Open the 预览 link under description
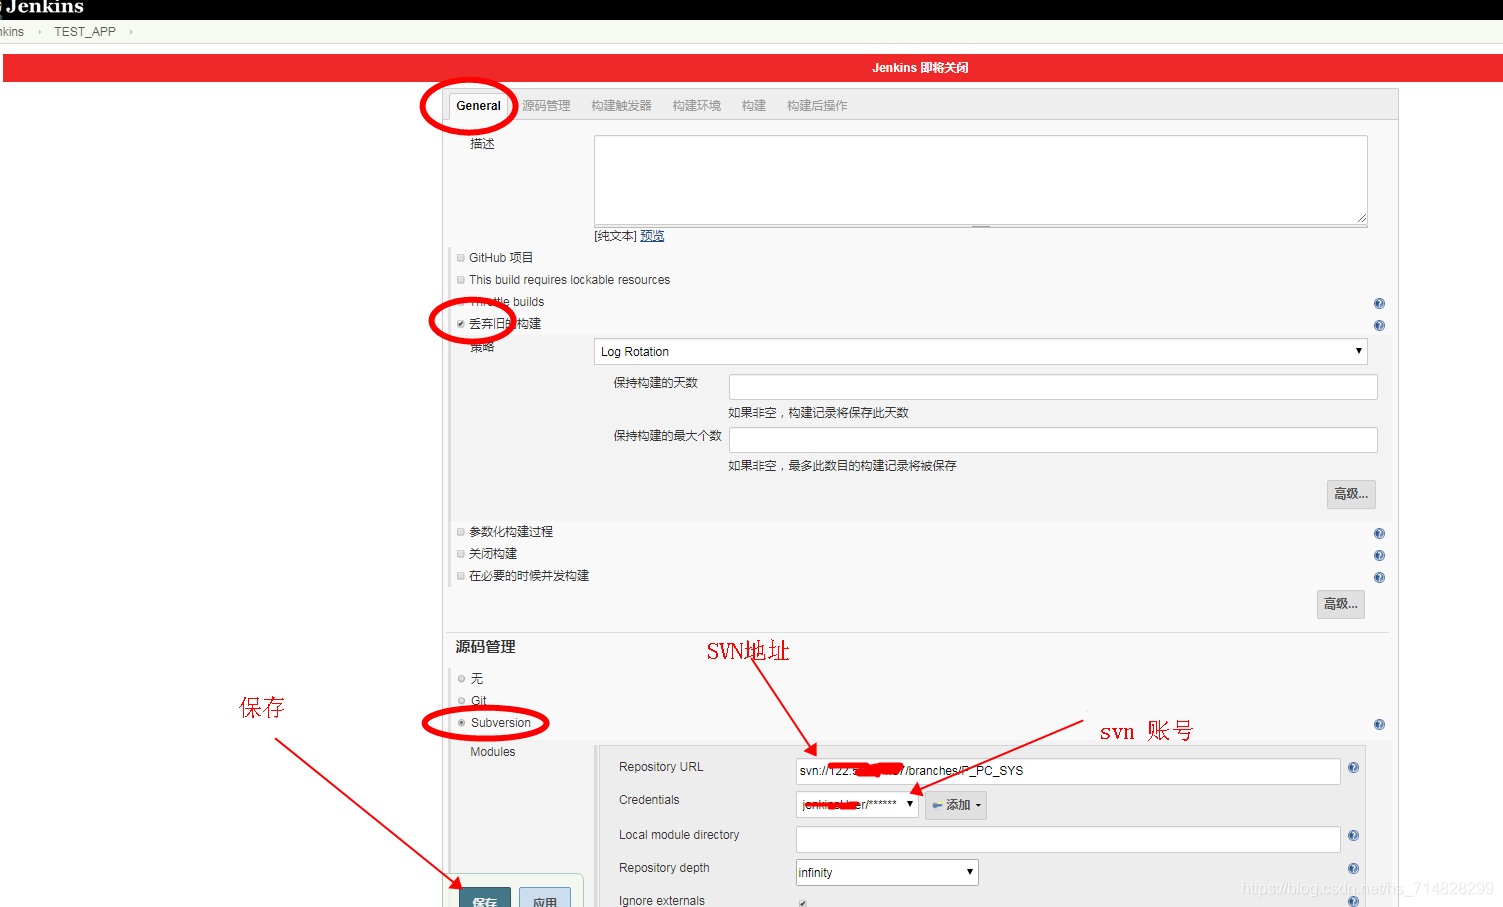The height and width of the screenshot is (907, 1503). coord(652,236)
